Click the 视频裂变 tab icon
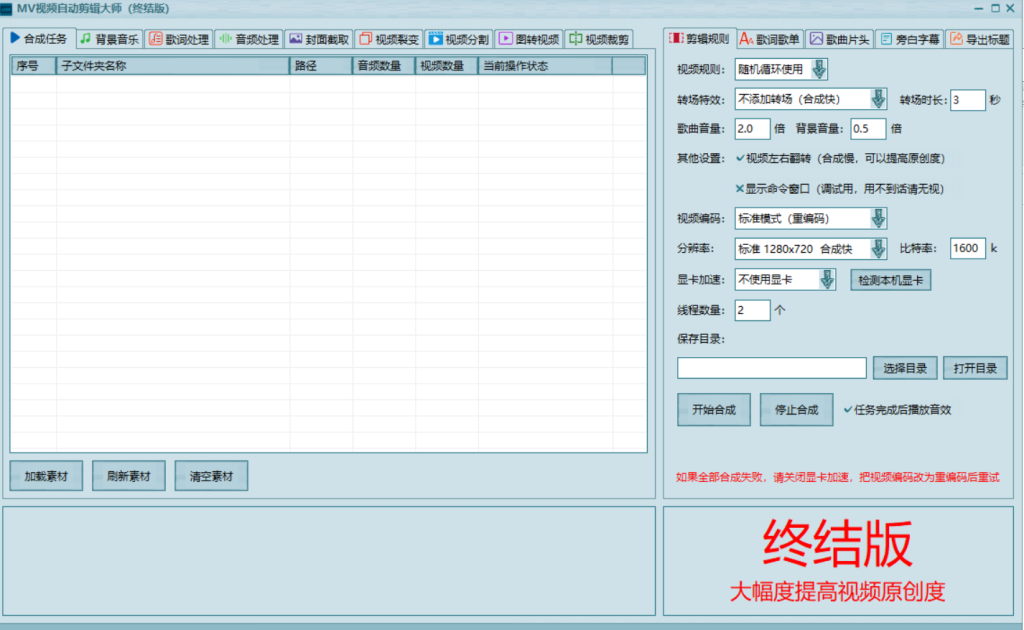The height and width of the screenshot is (630, 1024). point(365,39)
